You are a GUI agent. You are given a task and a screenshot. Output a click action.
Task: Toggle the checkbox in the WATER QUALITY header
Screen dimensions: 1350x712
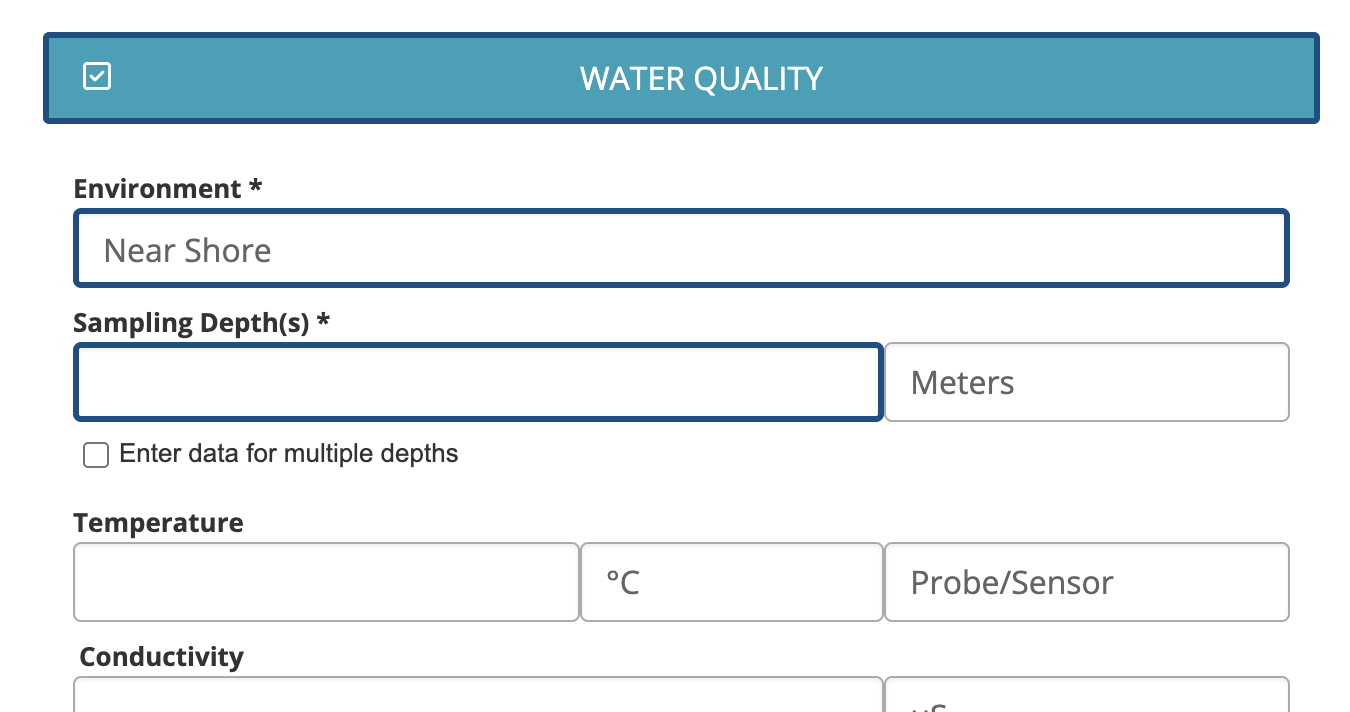coord(97,75)
